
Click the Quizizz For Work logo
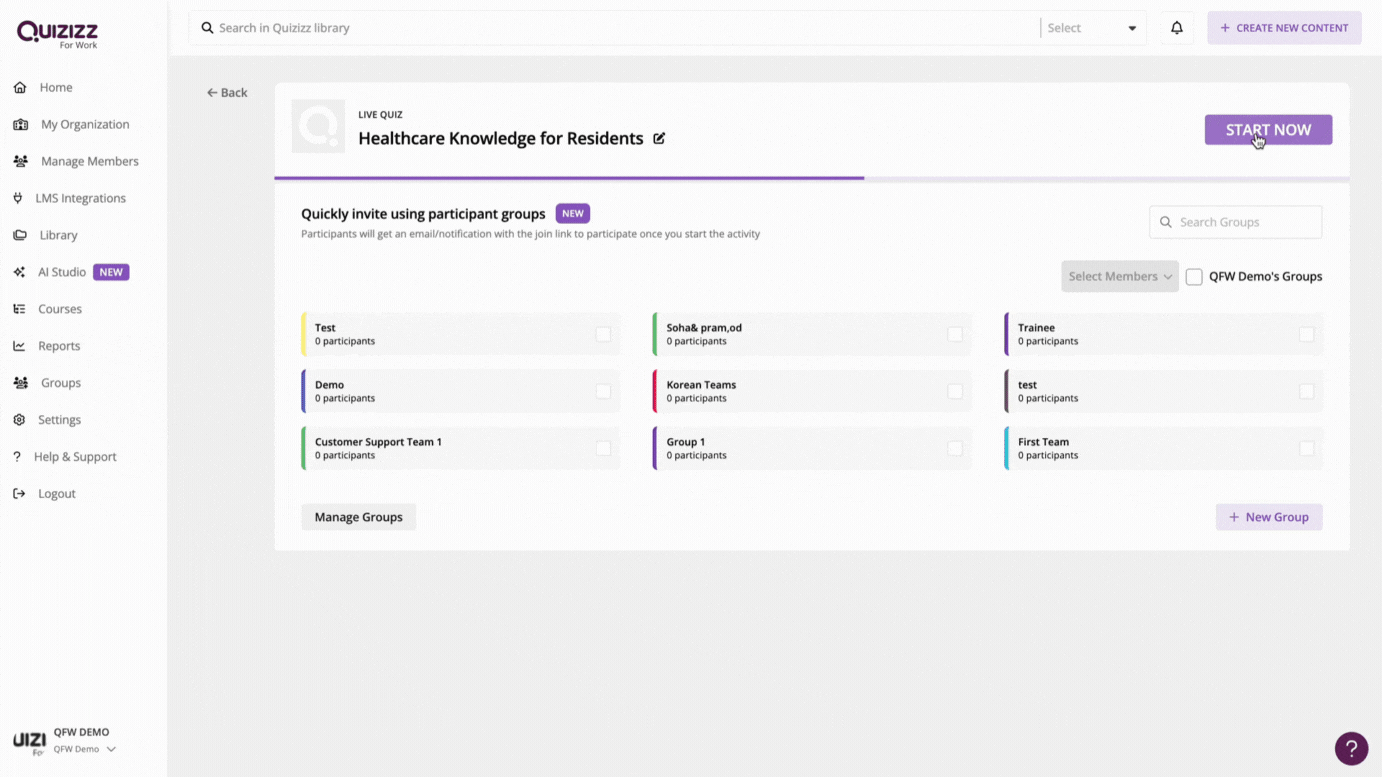(57, 33)
